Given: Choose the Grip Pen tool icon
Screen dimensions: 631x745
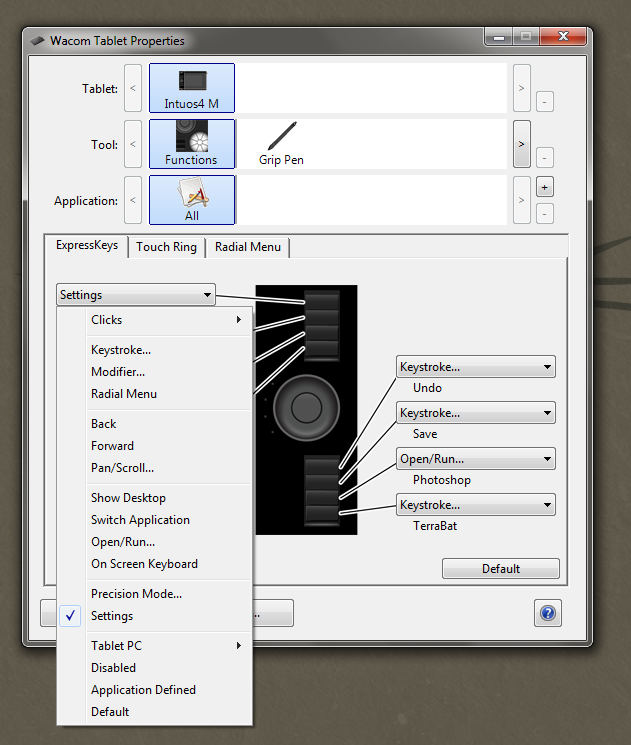Looking at the screenshot, I should [281, 144].
